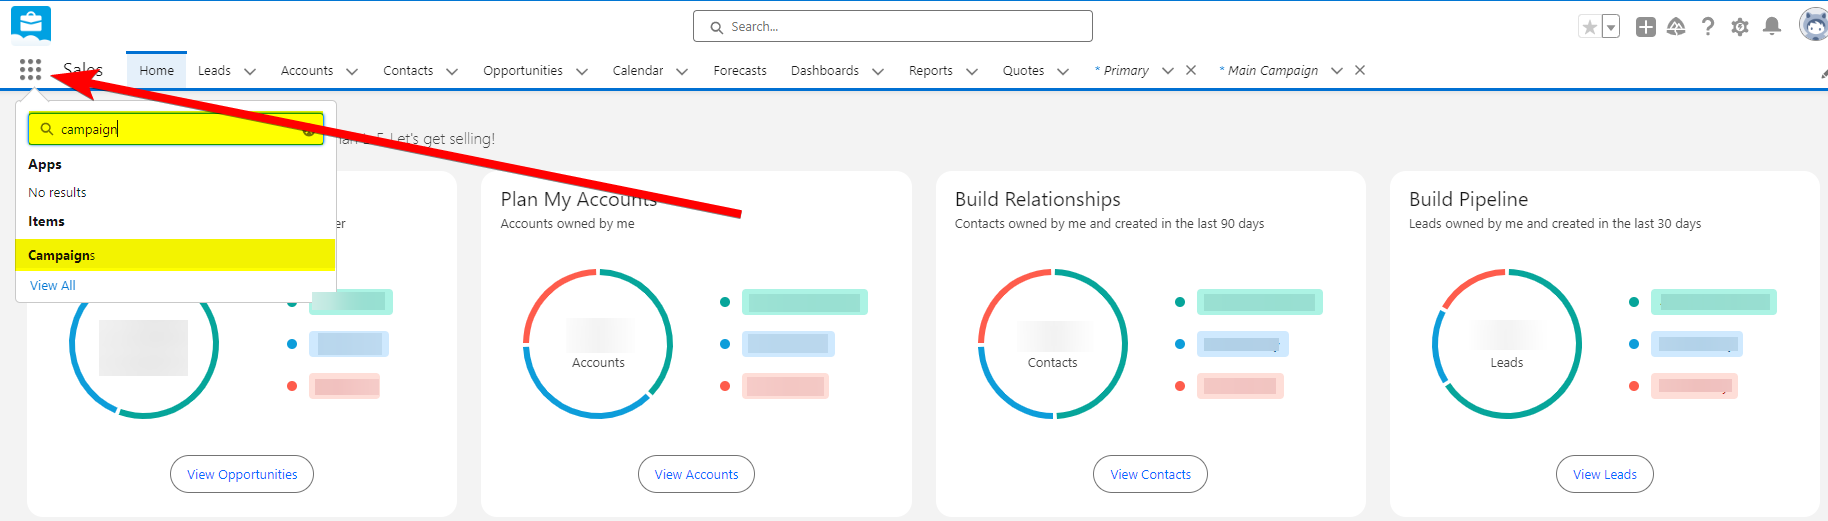This screenshot has width=1828, height=521.
Task: Click the teal legend bar in Plan My Accounts
Action: (805, 302)
